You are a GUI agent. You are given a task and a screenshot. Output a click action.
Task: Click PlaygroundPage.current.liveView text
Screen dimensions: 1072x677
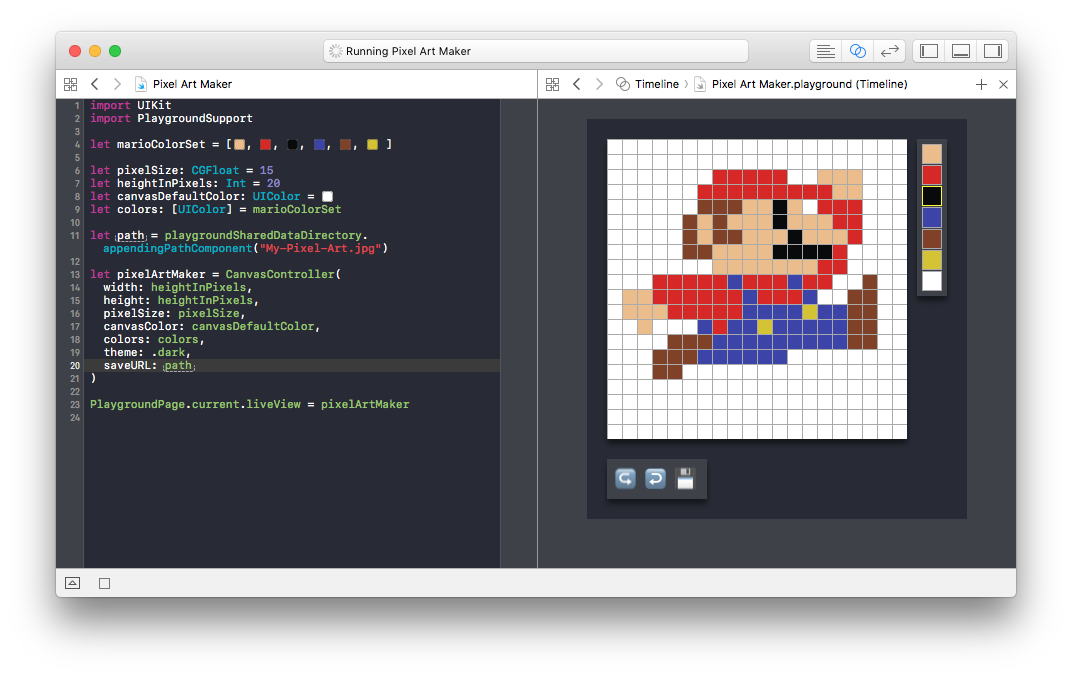[195, 404]
